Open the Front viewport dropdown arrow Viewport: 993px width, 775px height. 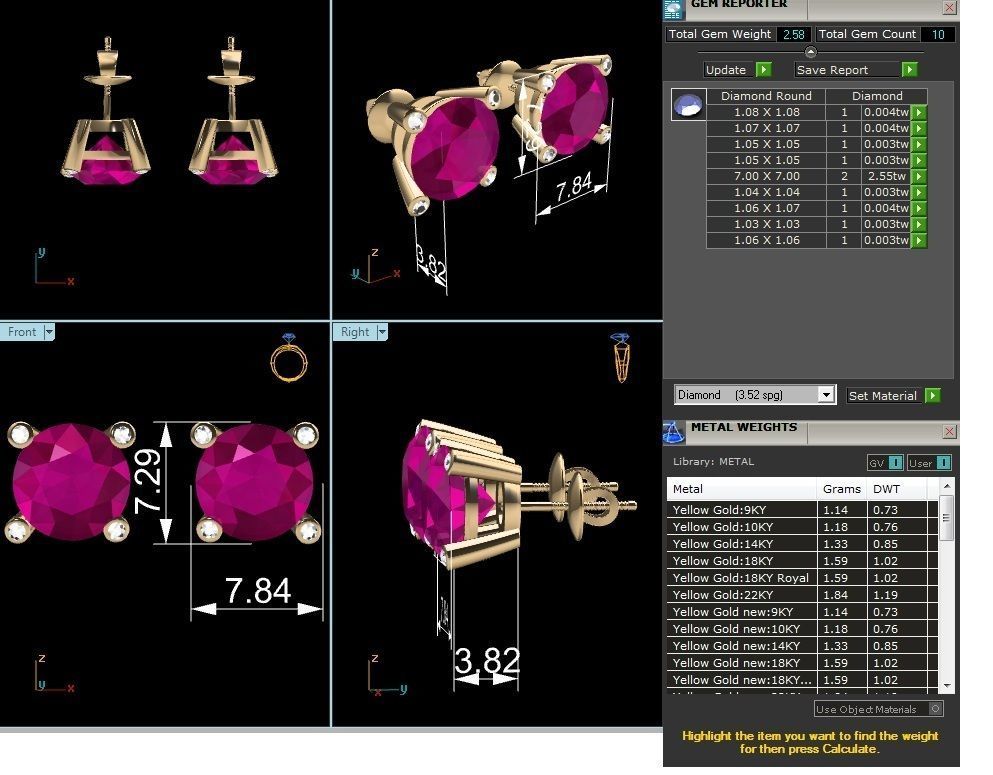(x=49, y=332)
